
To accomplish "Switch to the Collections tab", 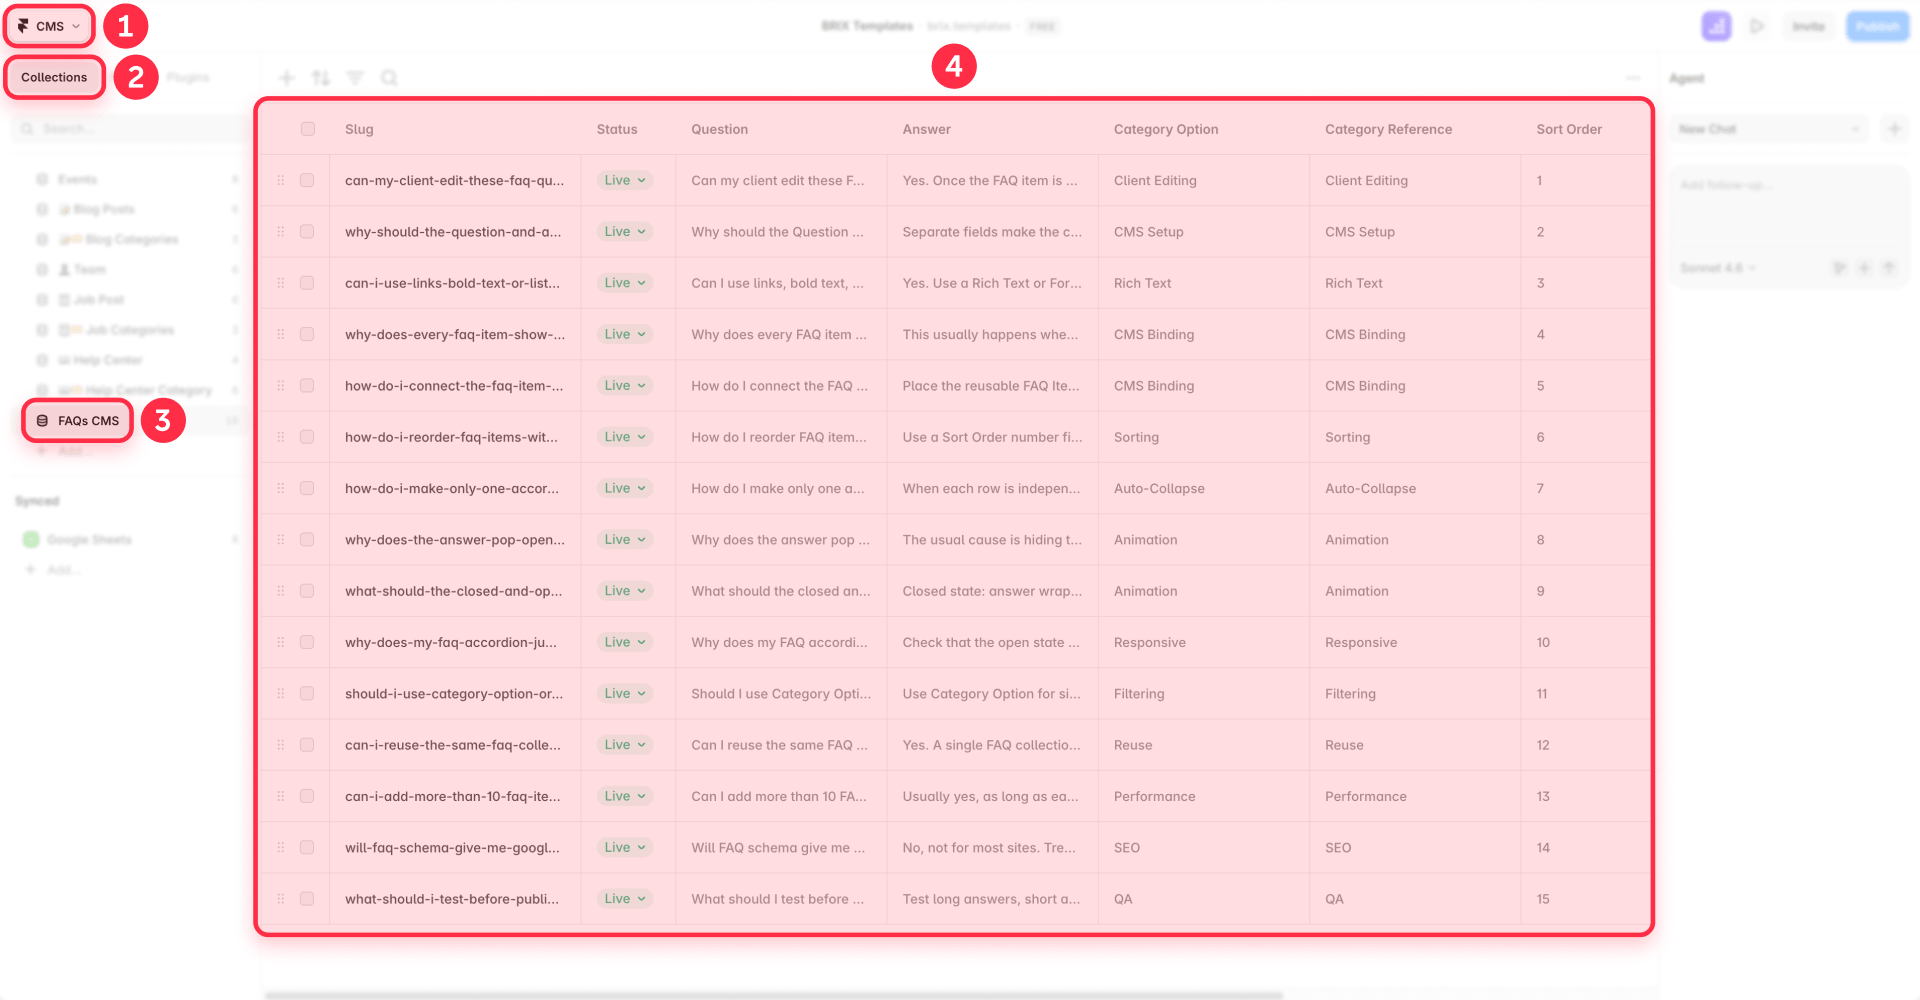I will [x=54, y=78].
